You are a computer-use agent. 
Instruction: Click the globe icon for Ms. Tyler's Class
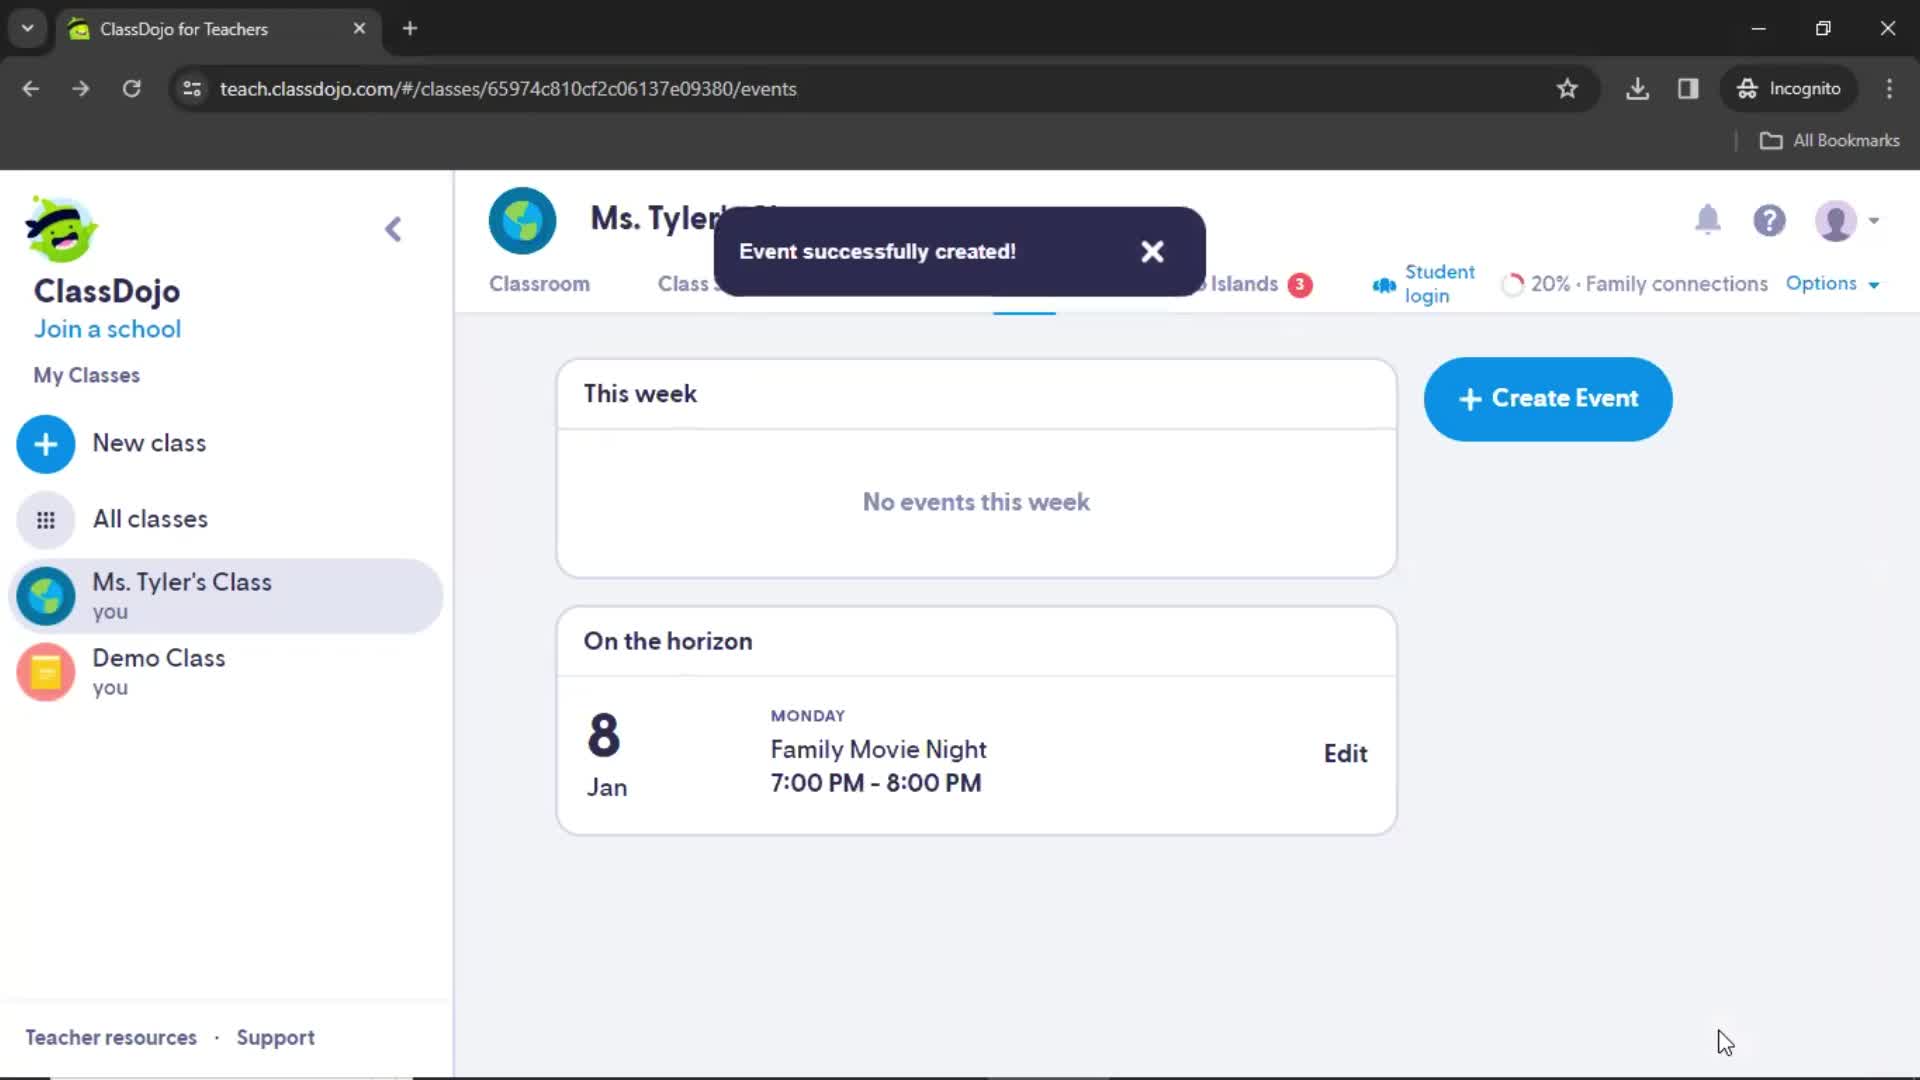46,595
